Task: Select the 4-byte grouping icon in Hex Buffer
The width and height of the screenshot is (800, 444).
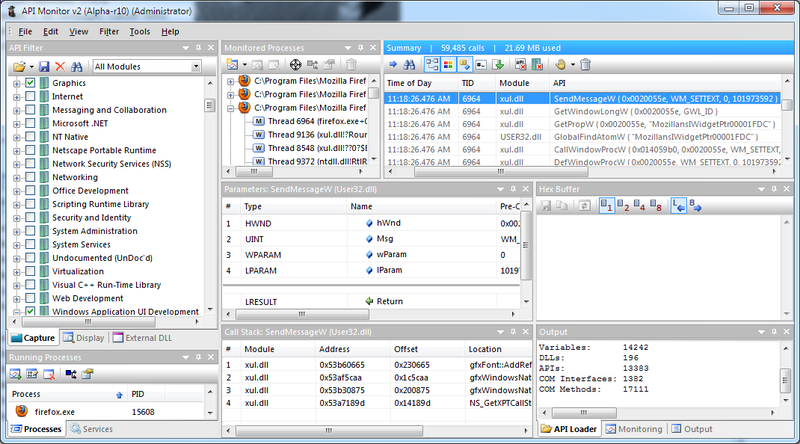Action: pos(639,206)
